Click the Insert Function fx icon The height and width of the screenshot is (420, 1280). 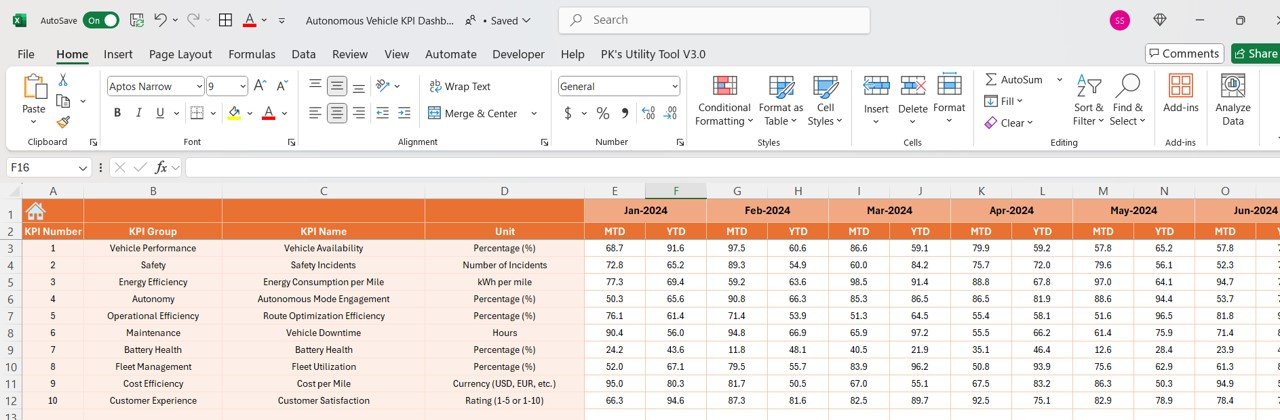160,167
